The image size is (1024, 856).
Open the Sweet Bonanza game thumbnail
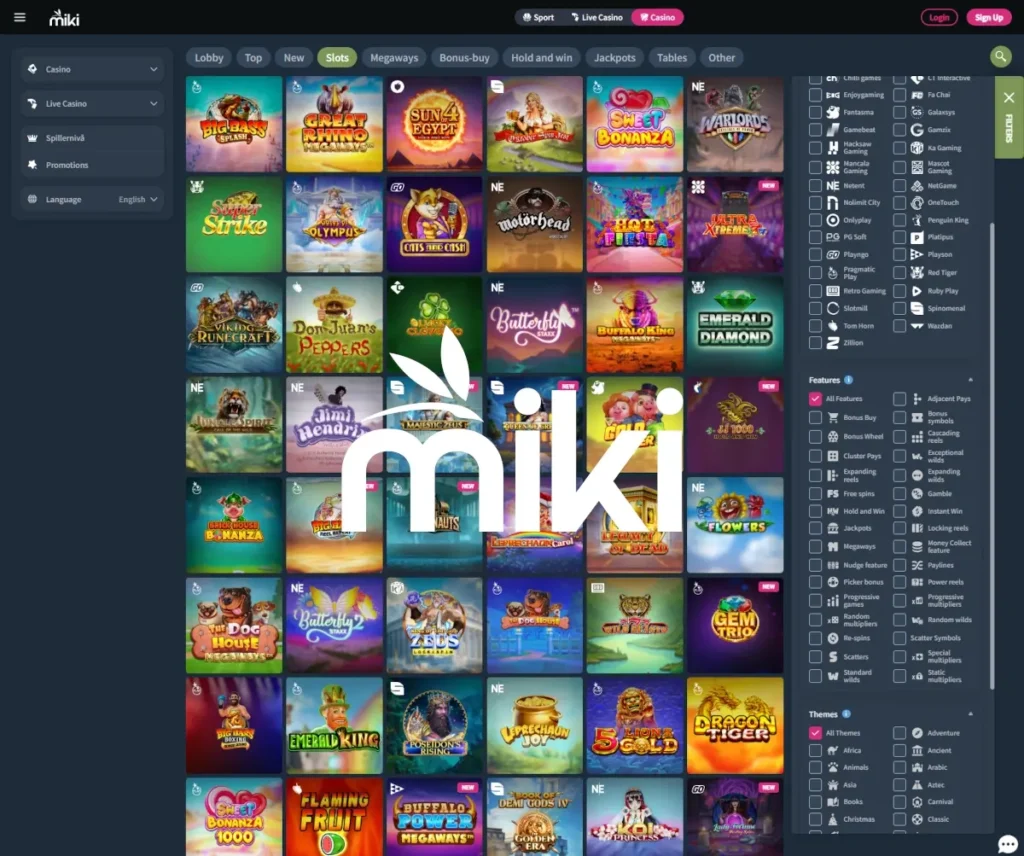click(x=635, y=124)
